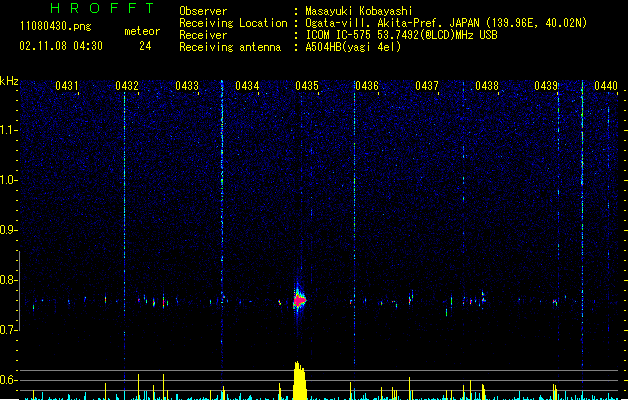
Task: Click the 0431 time marker
Action: [67, 86]
